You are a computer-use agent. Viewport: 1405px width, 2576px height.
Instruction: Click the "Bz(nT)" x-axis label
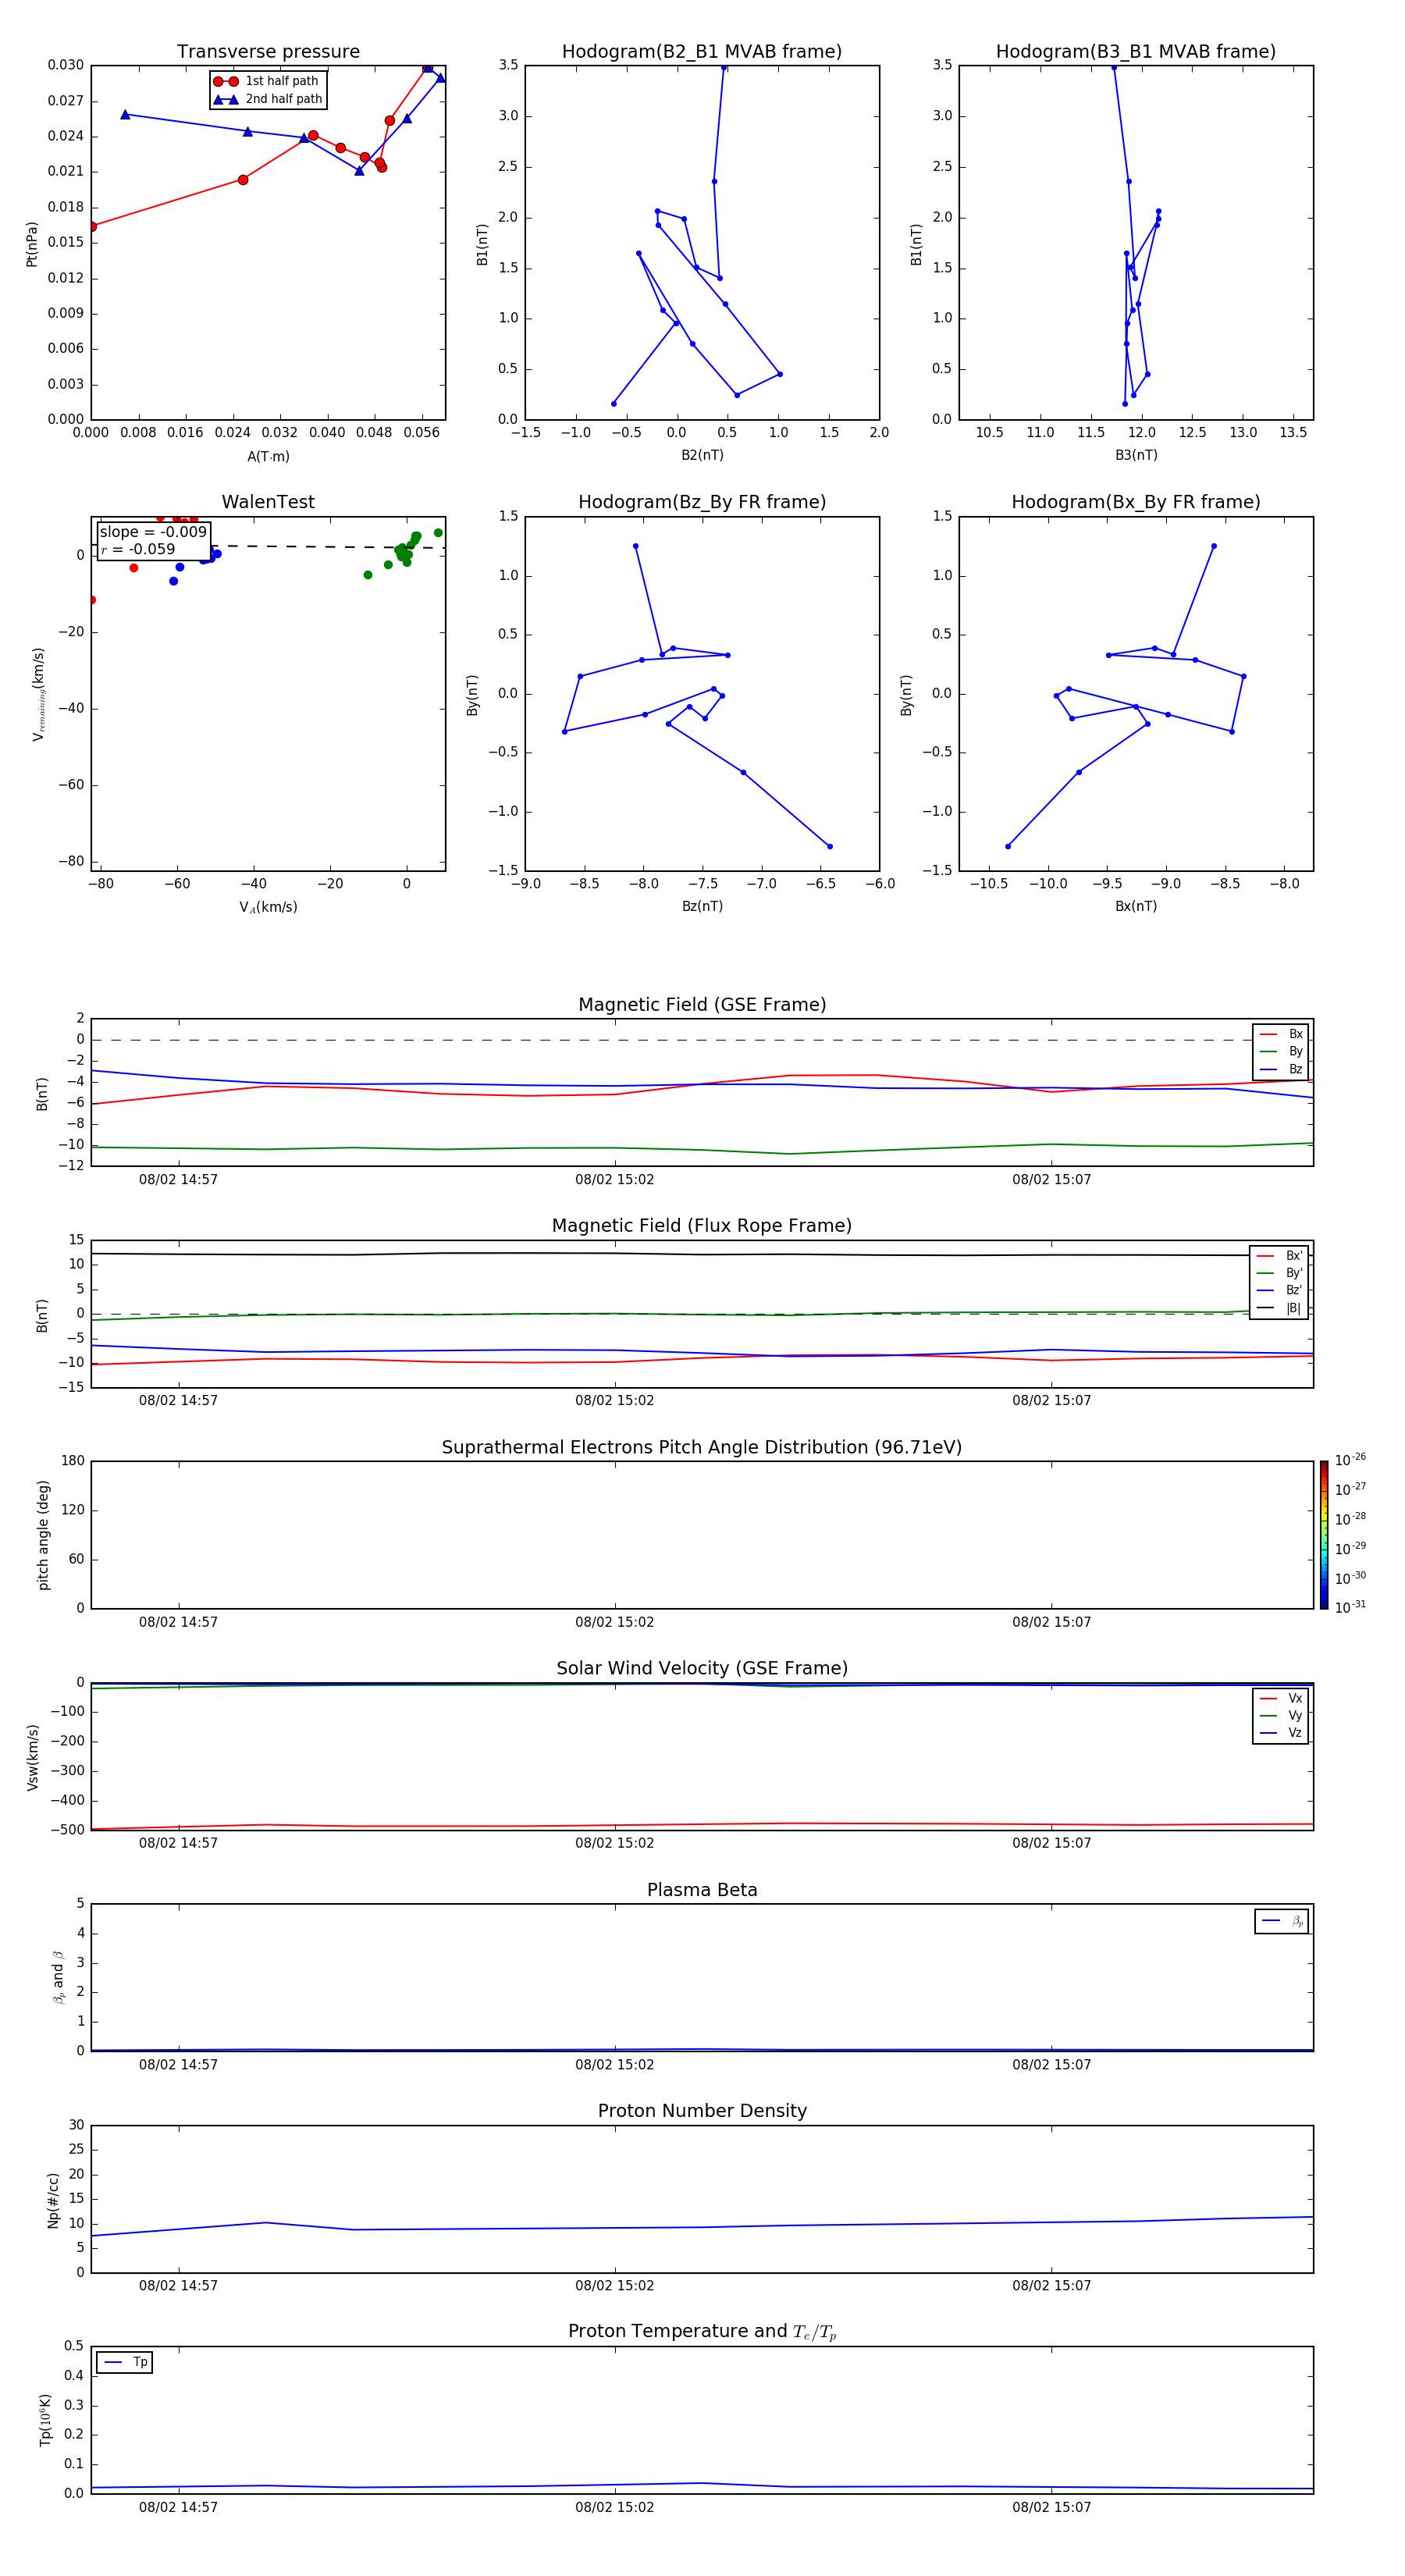click(702, 906)
